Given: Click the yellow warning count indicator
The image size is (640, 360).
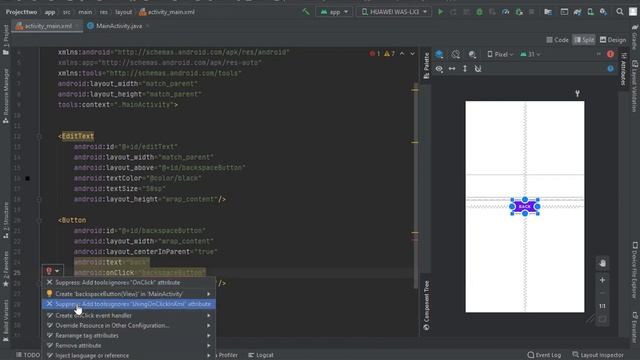Looking at the screenshot, I should coord(389,53).
